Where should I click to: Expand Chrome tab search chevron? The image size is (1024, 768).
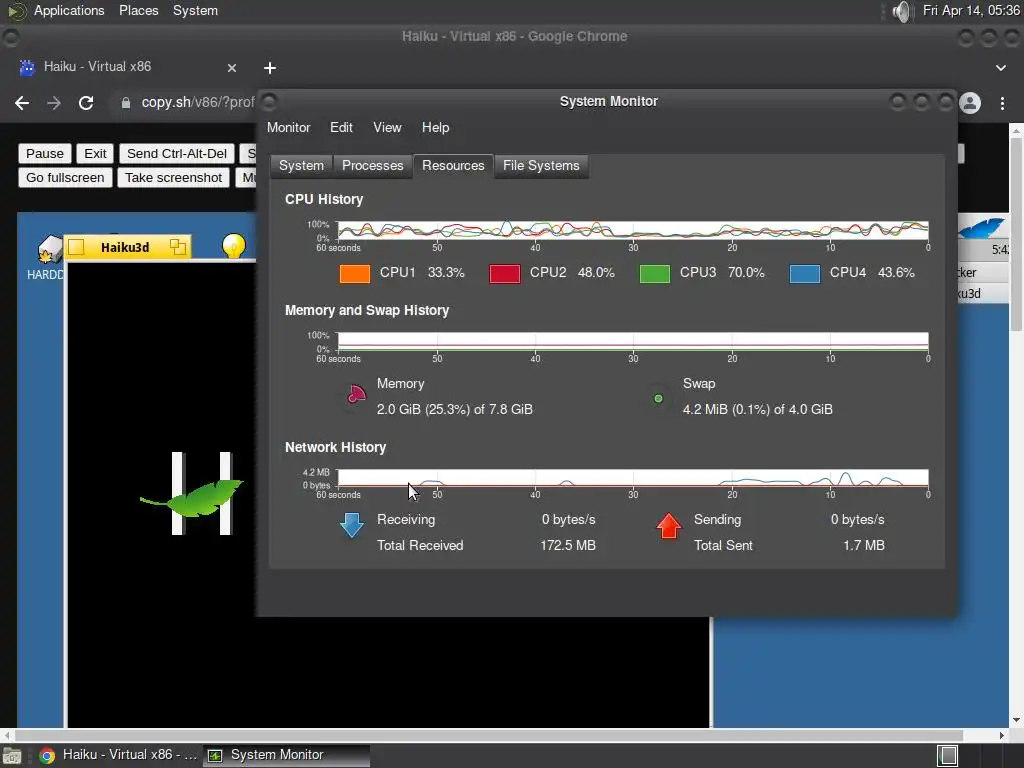(x=1000, y=68)
